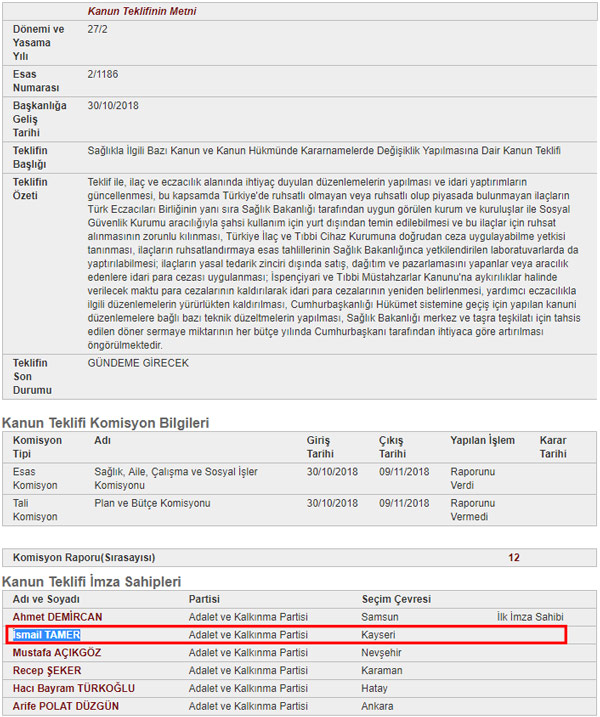Click the Kanun Teklifi Komisyon Bilgileri heading
The width and height of the screenshot is (600, 717).
coord(105,423)
